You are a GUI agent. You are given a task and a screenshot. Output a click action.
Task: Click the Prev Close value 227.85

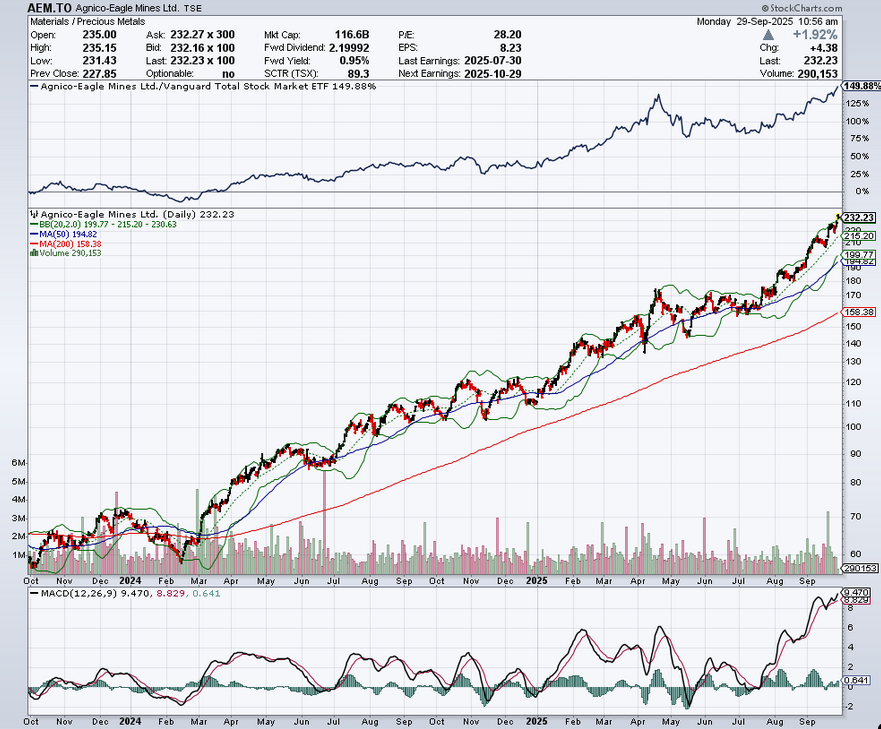(99, 74)
